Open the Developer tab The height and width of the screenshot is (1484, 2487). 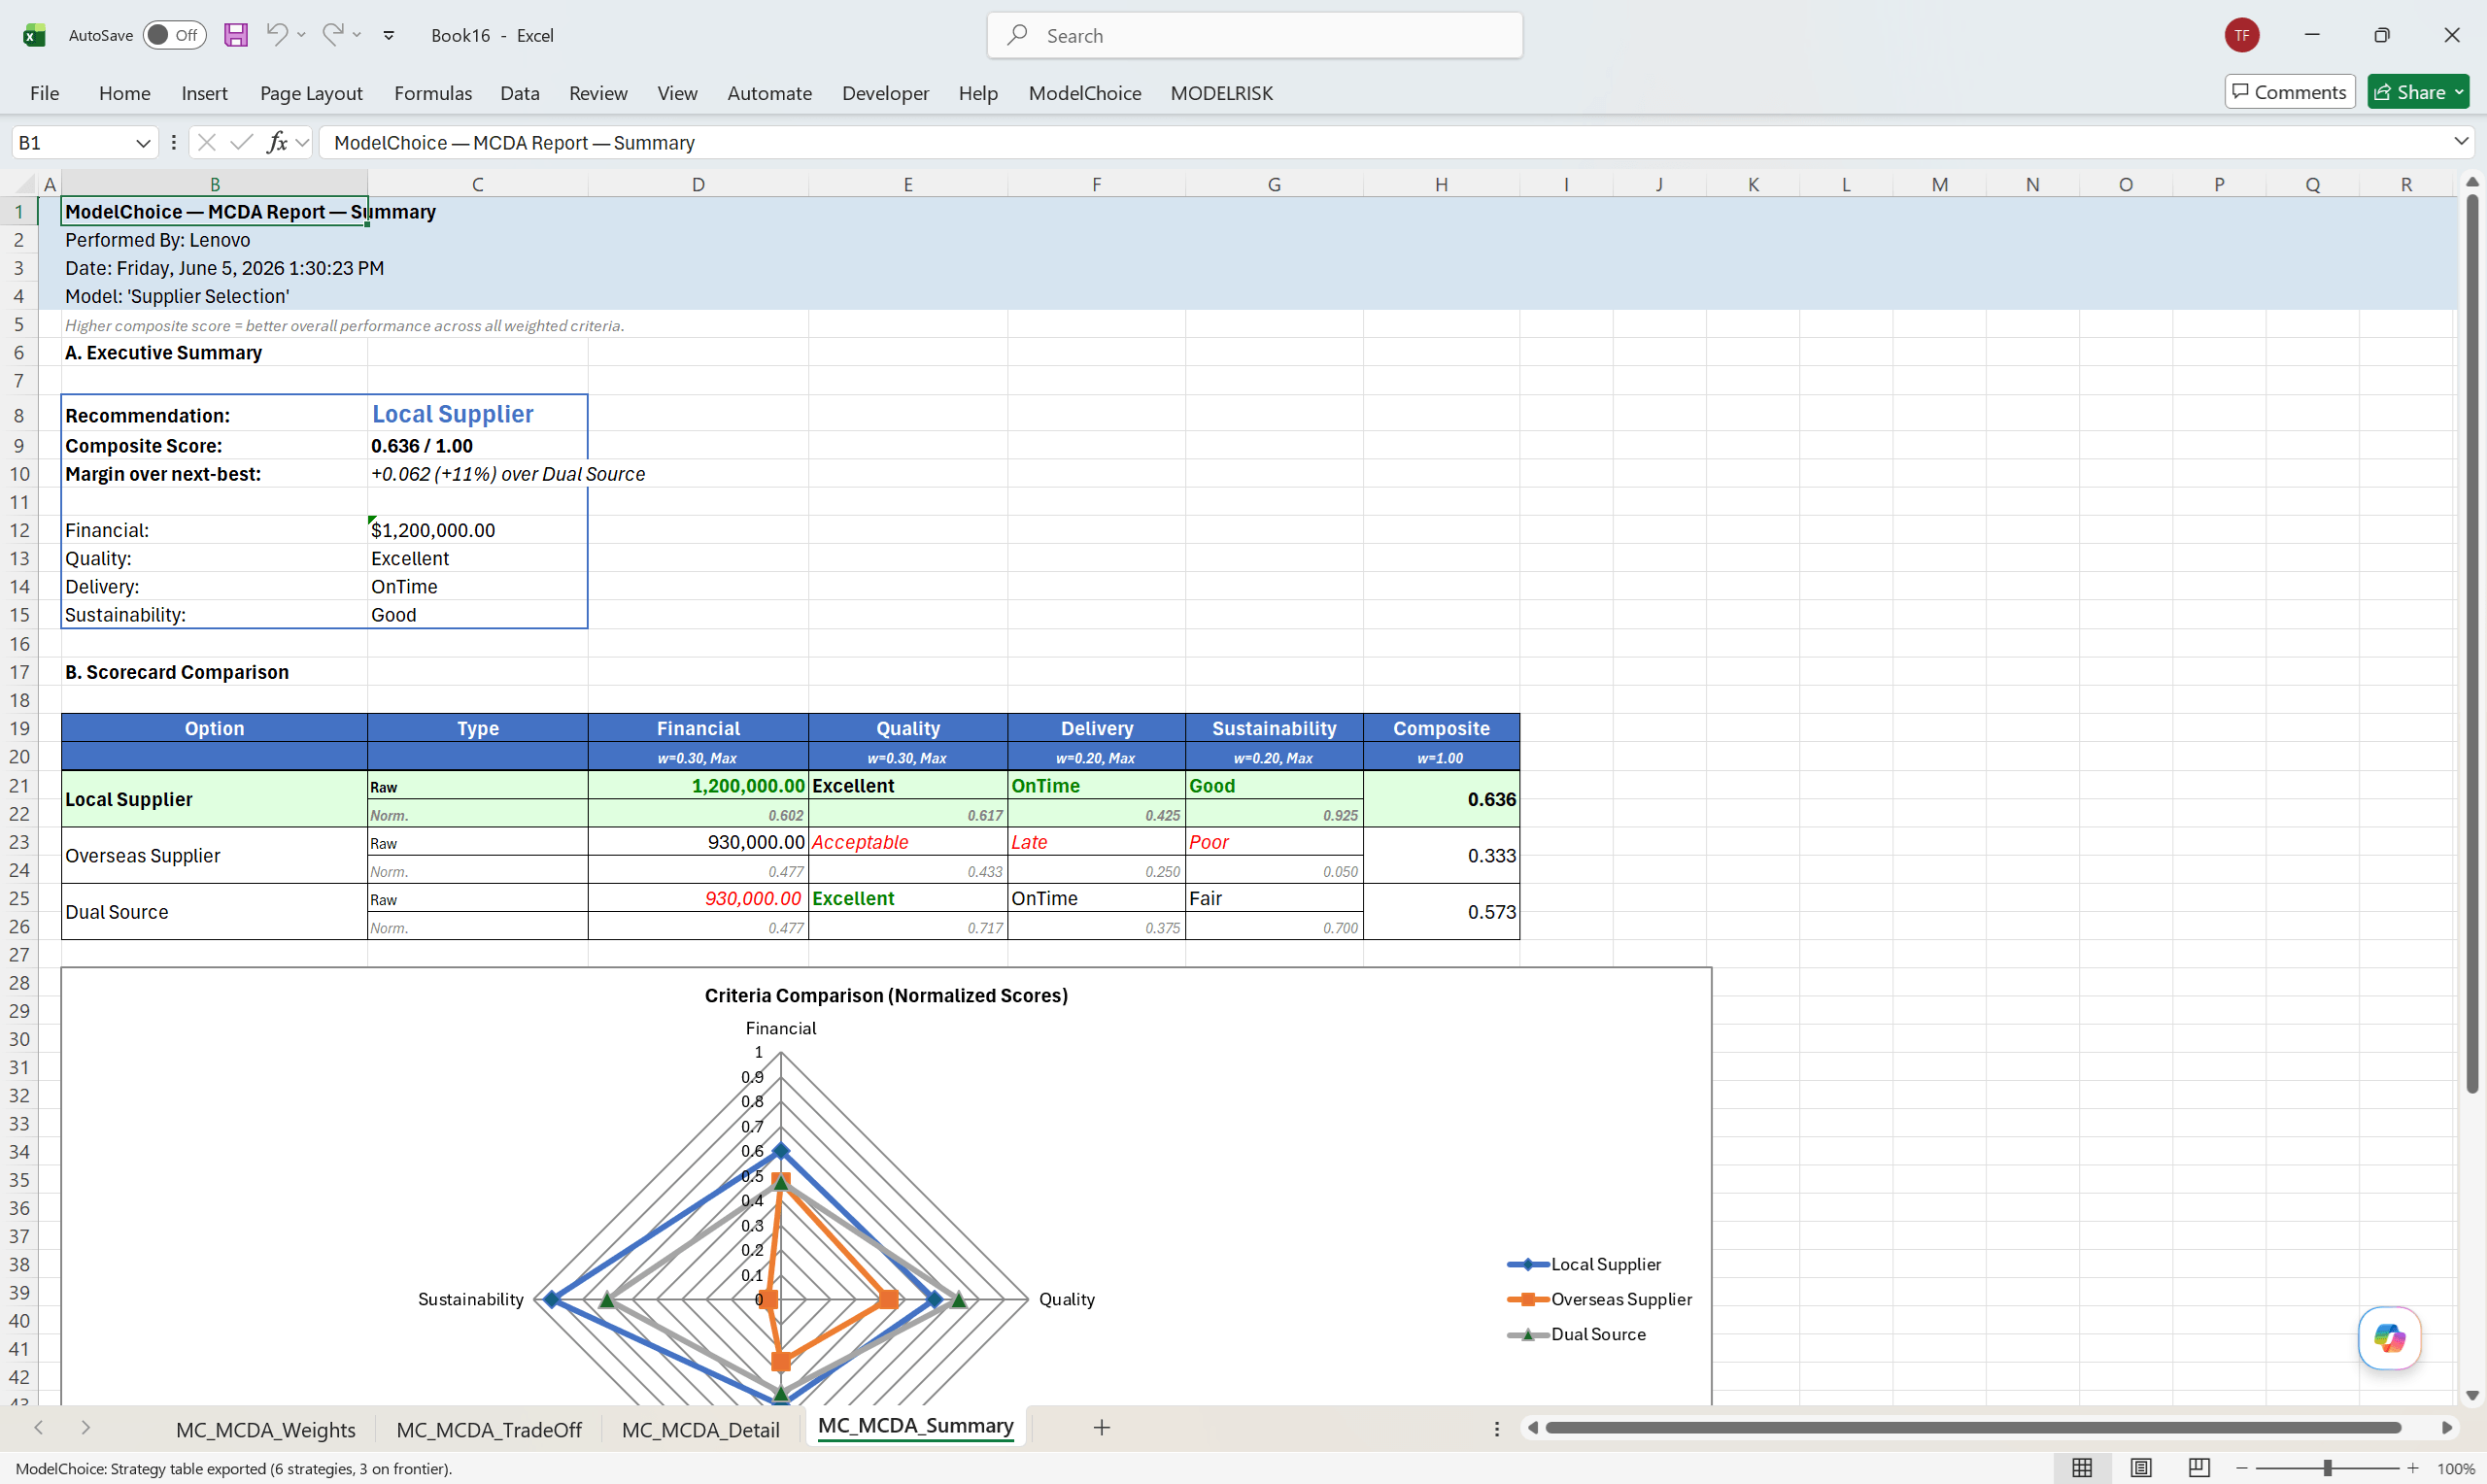click(885, 93)
